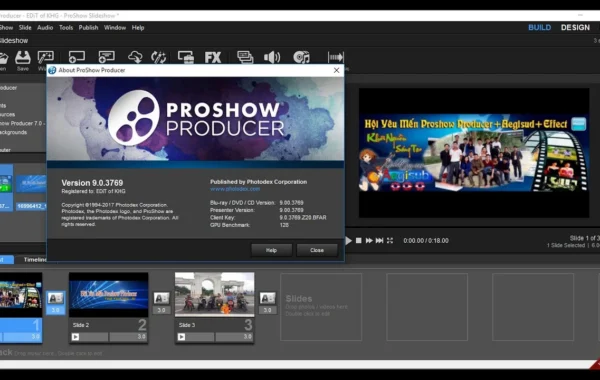Select the backgrounds folder in folder tree
This screenshot has height=380, width=600.
point(13,132)
